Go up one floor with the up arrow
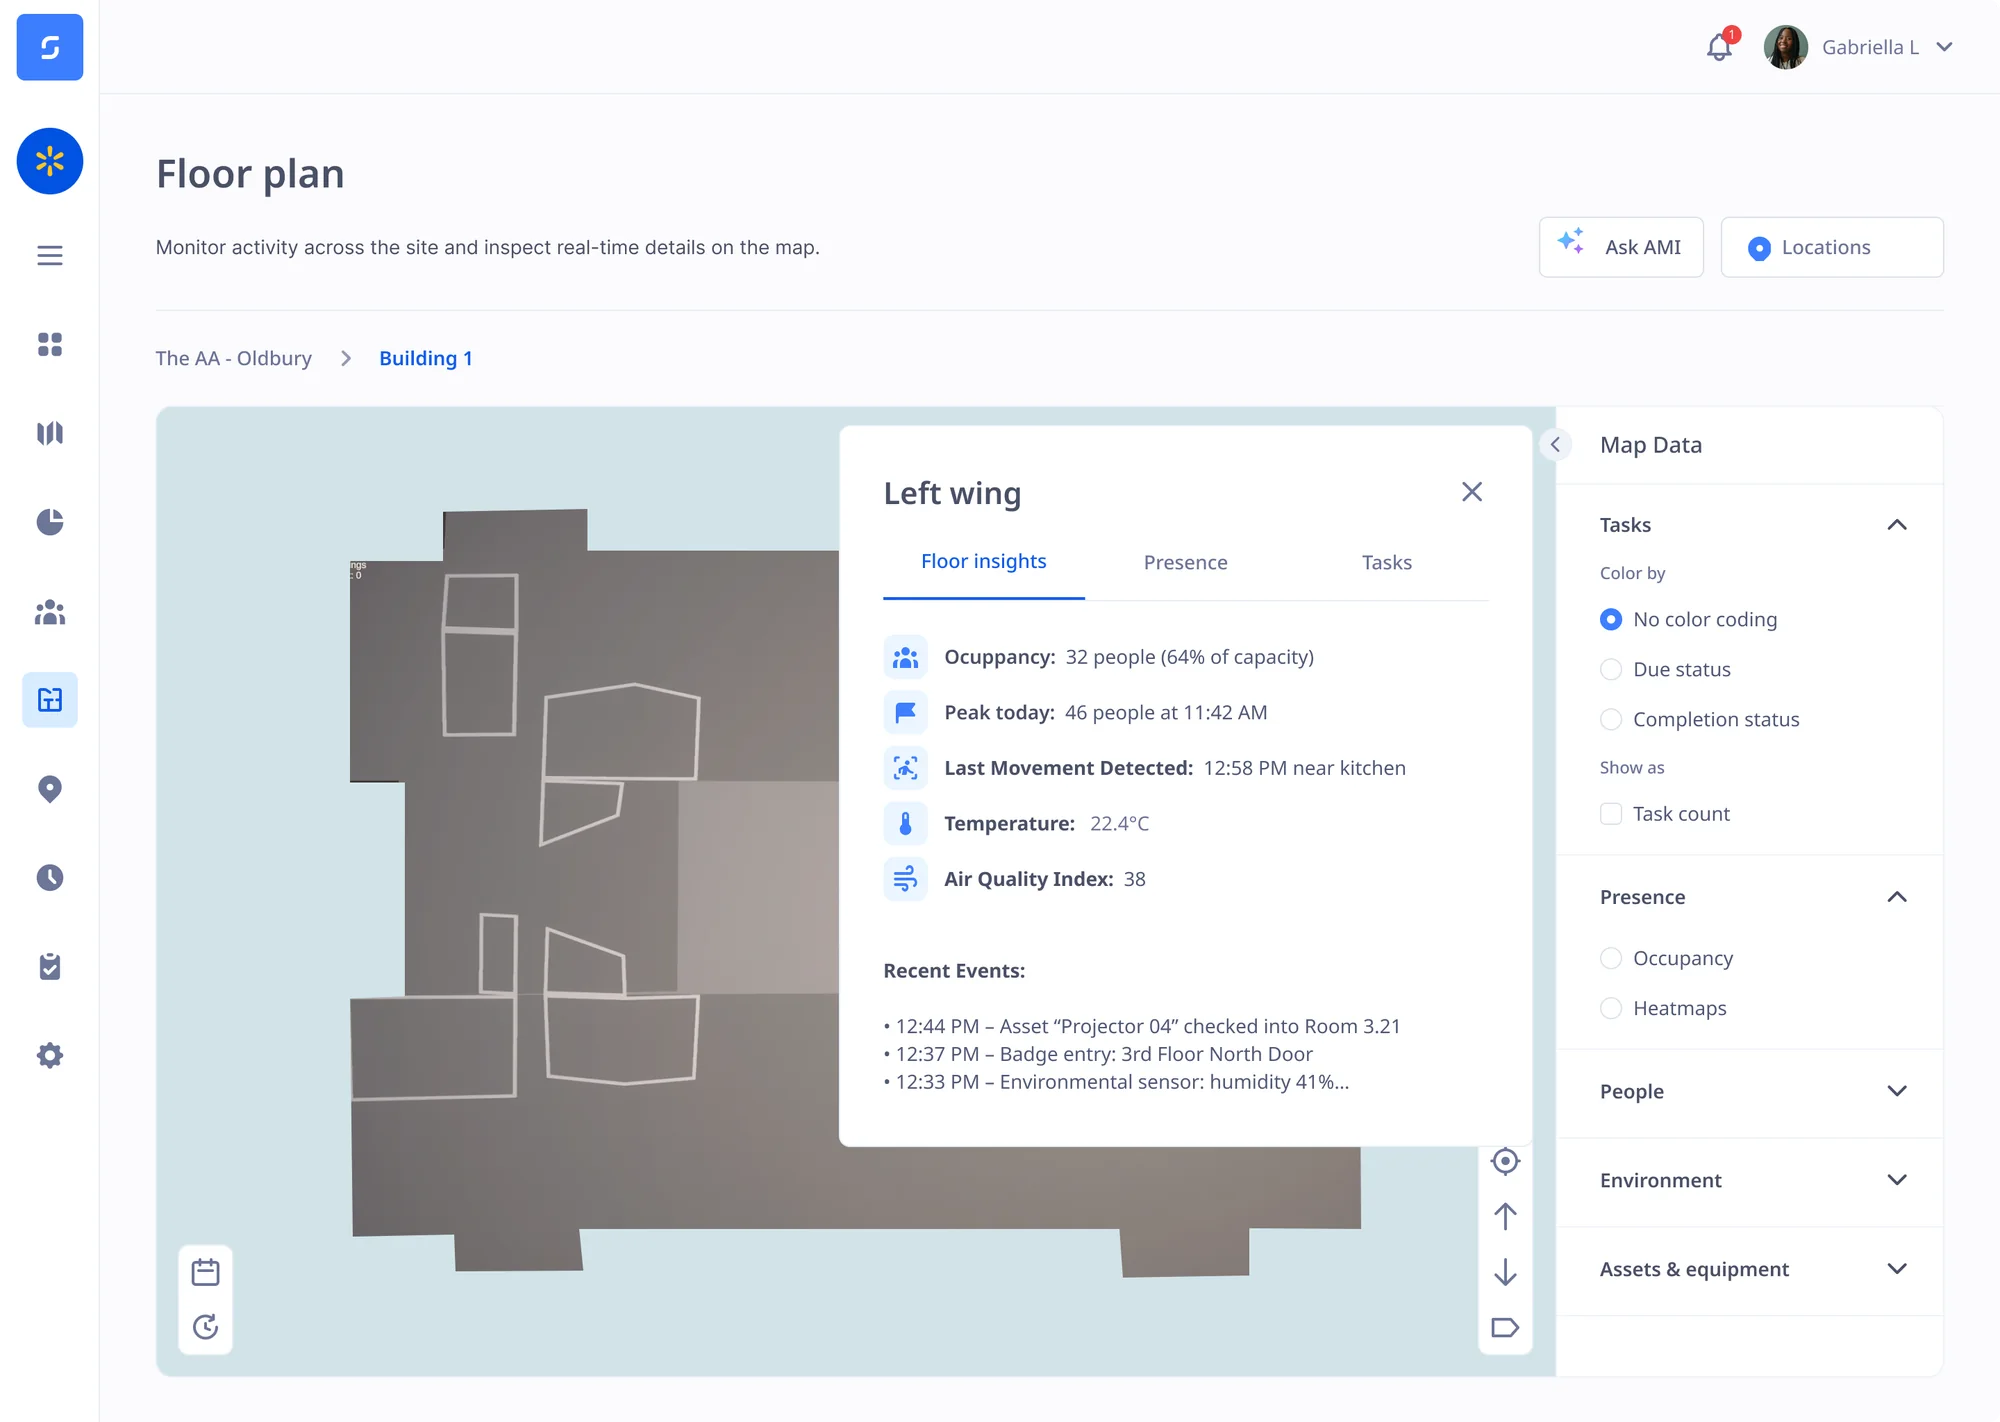Viewport: 2000px width, 1422px height. (1505, 1217)
